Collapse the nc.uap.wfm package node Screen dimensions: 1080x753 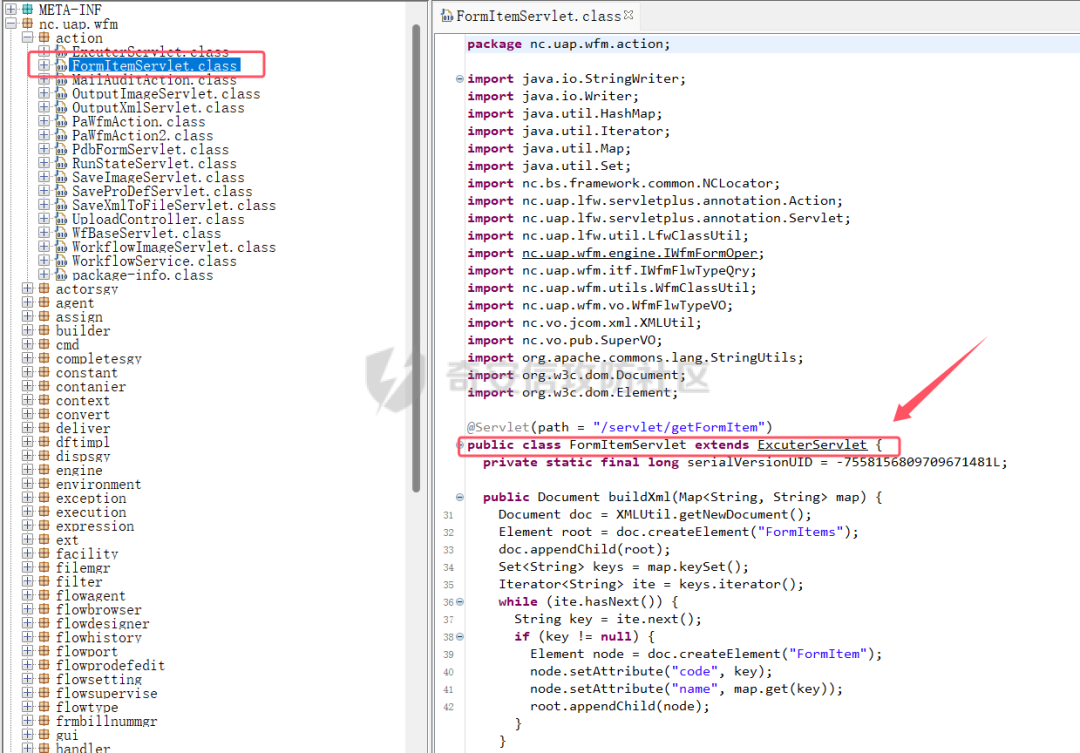click(11, 23)
